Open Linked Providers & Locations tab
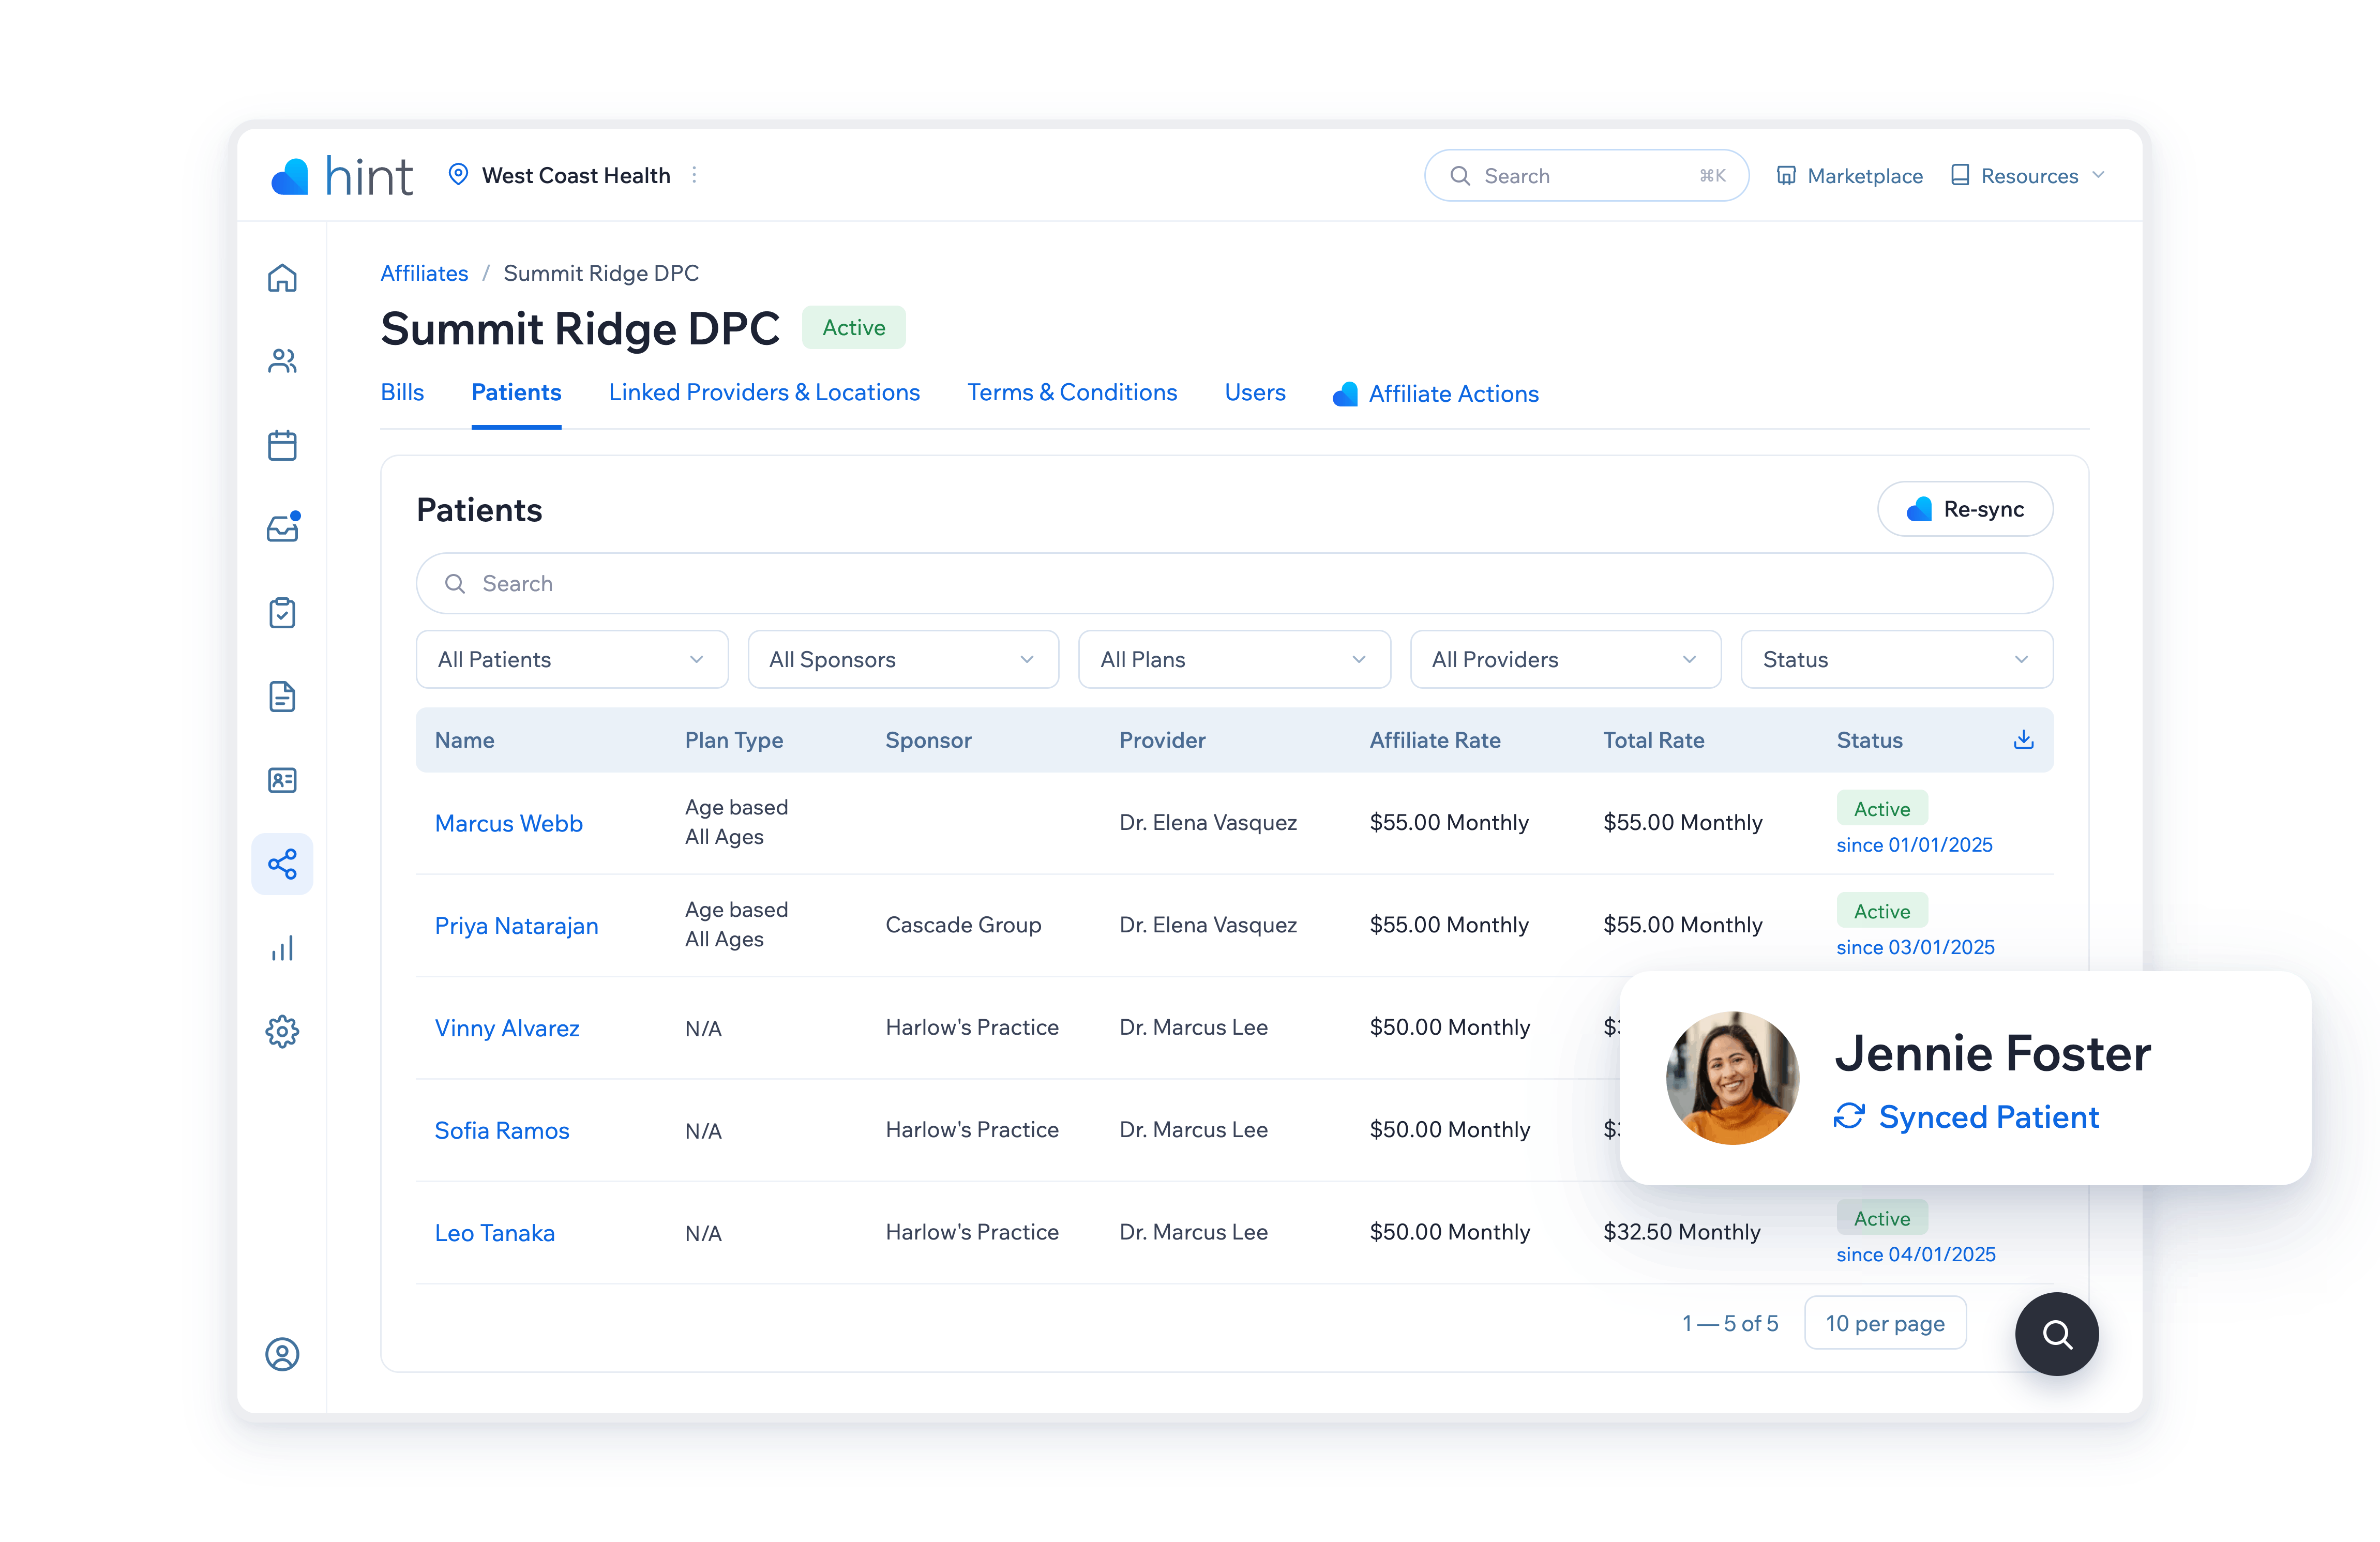Image resolution: width=2380 pixels, height=1542 pixels. point(764,392)
